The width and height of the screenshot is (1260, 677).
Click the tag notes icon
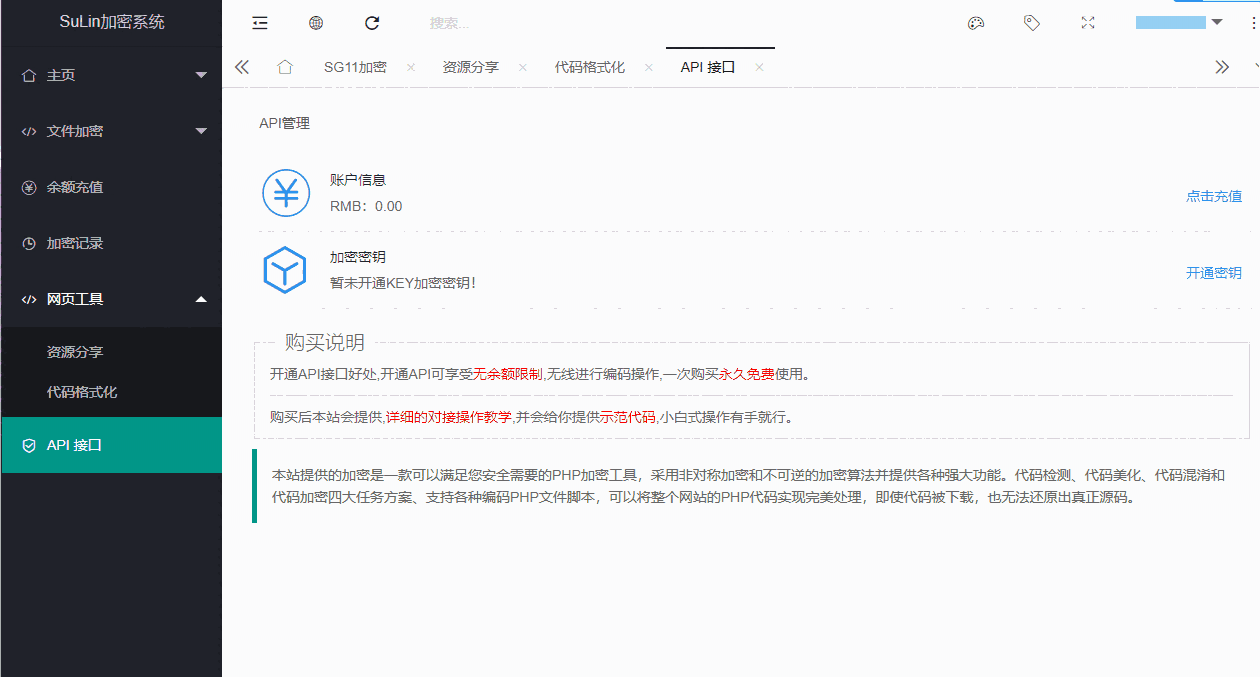click(1032, 23)
